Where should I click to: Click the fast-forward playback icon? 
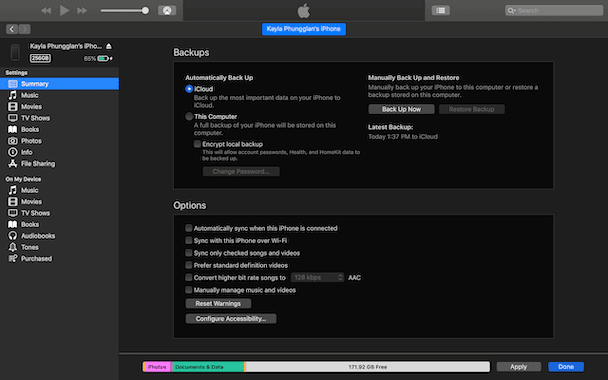click(82, 10)
